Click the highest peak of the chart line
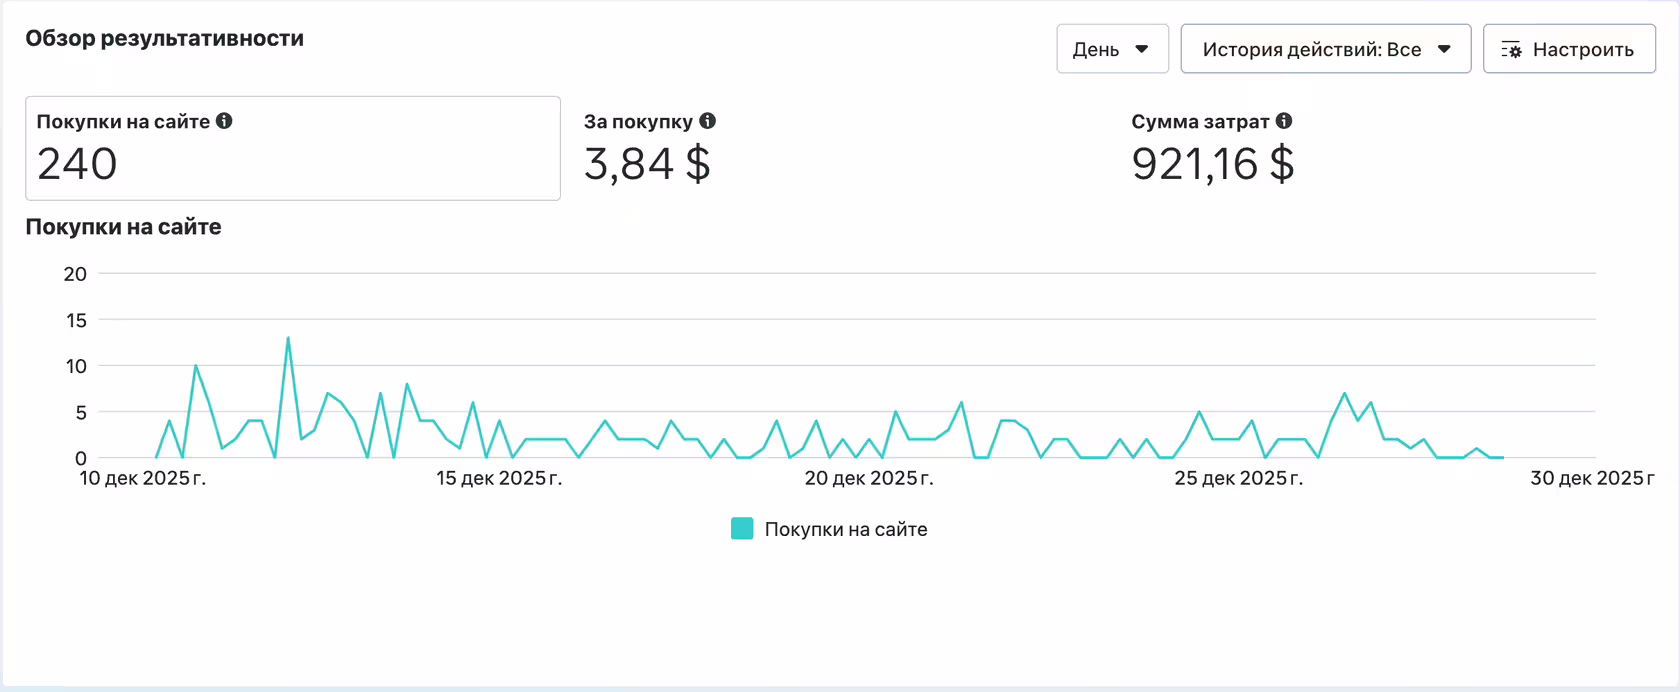The height and width of the screenshot is (692, 1680). pos(288,338)
